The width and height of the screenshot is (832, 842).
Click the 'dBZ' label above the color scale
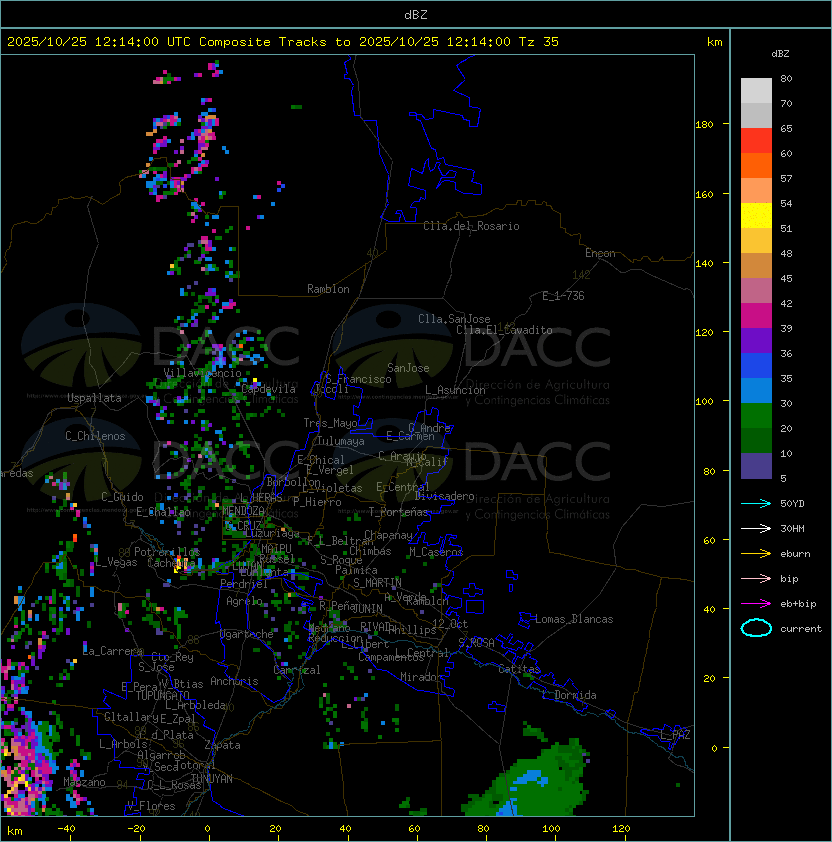pyautogui.click(x=780, y=54)
